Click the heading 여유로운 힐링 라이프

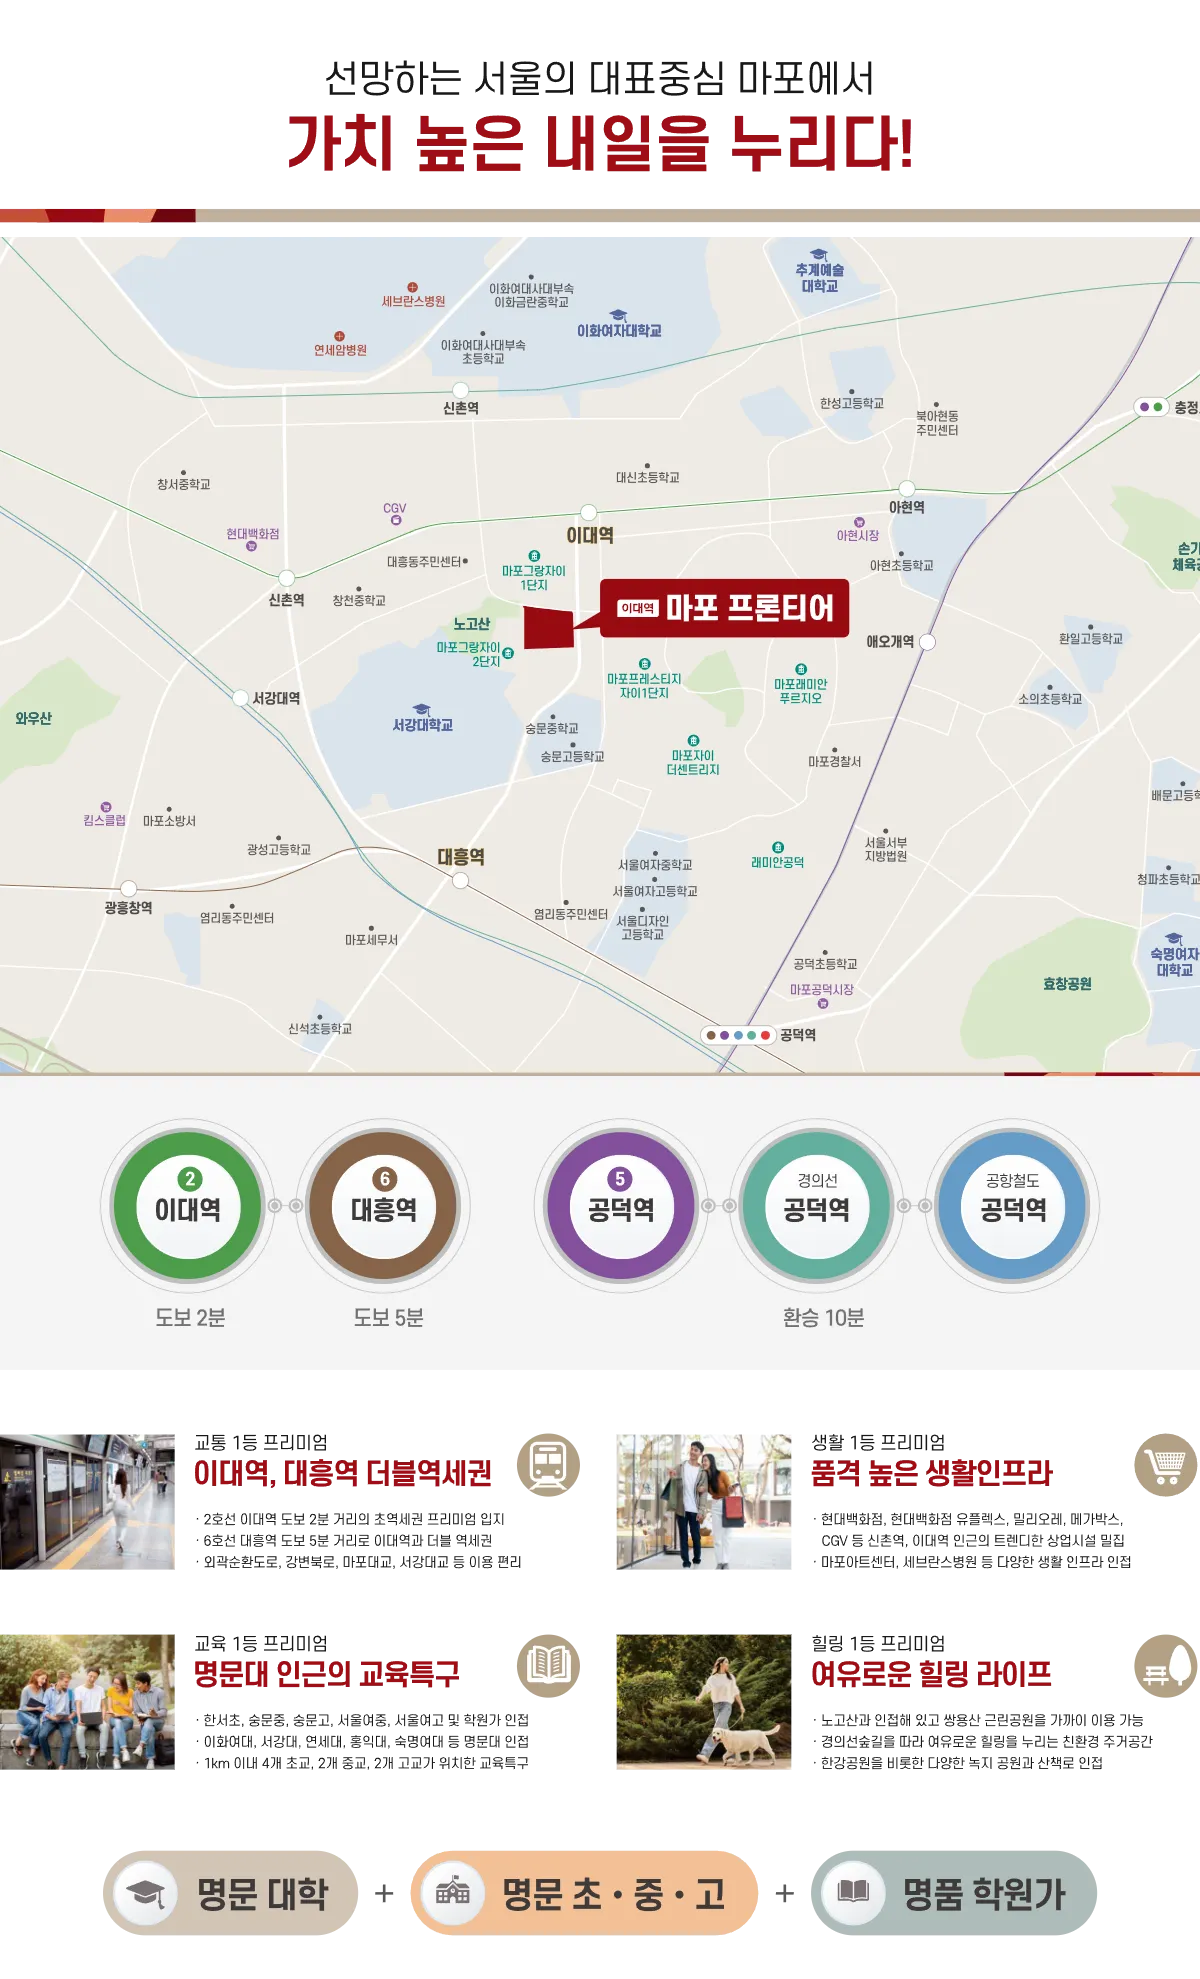click(x=931, y=1674)
